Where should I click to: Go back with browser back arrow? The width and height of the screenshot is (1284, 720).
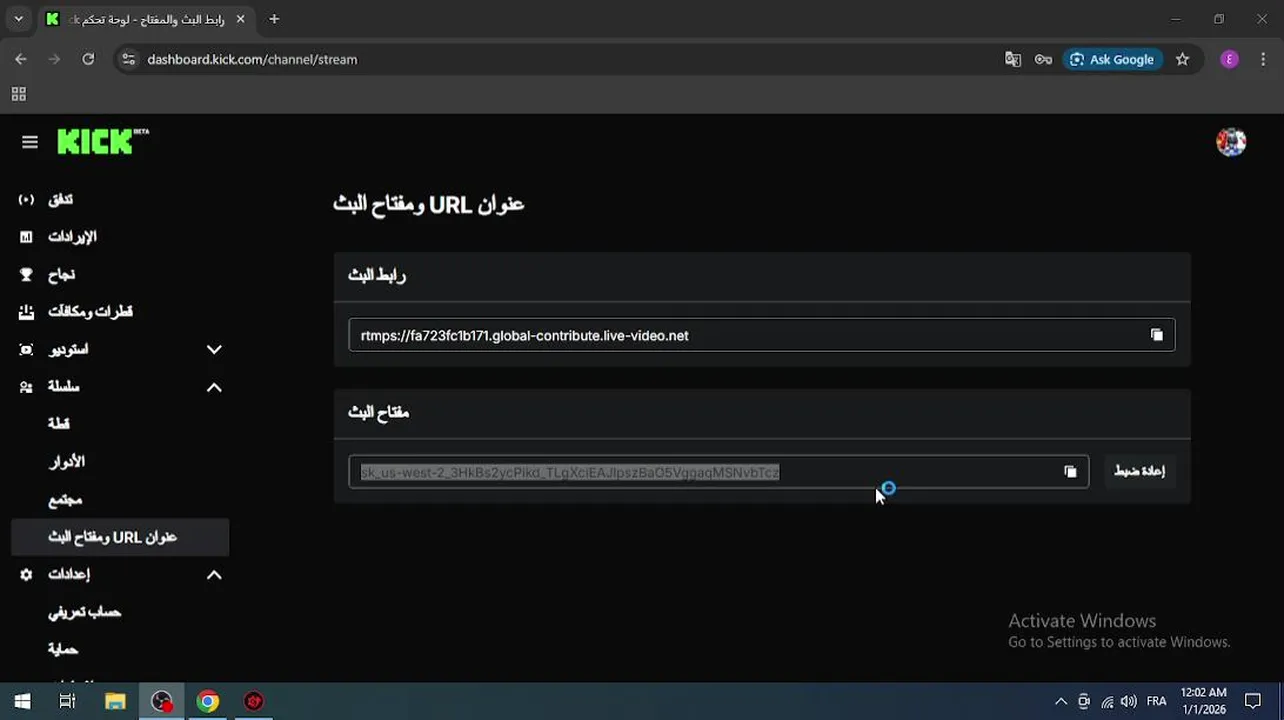pos(21,59)
